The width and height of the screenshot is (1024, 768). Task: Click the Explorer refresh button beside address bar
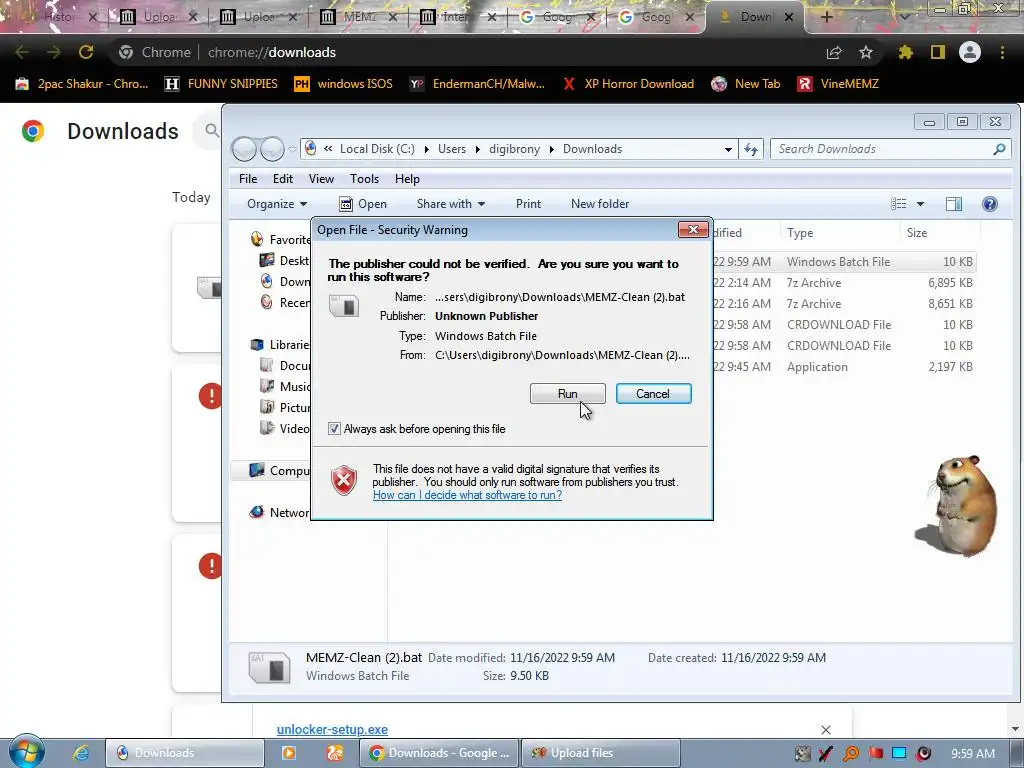[751, 149]
